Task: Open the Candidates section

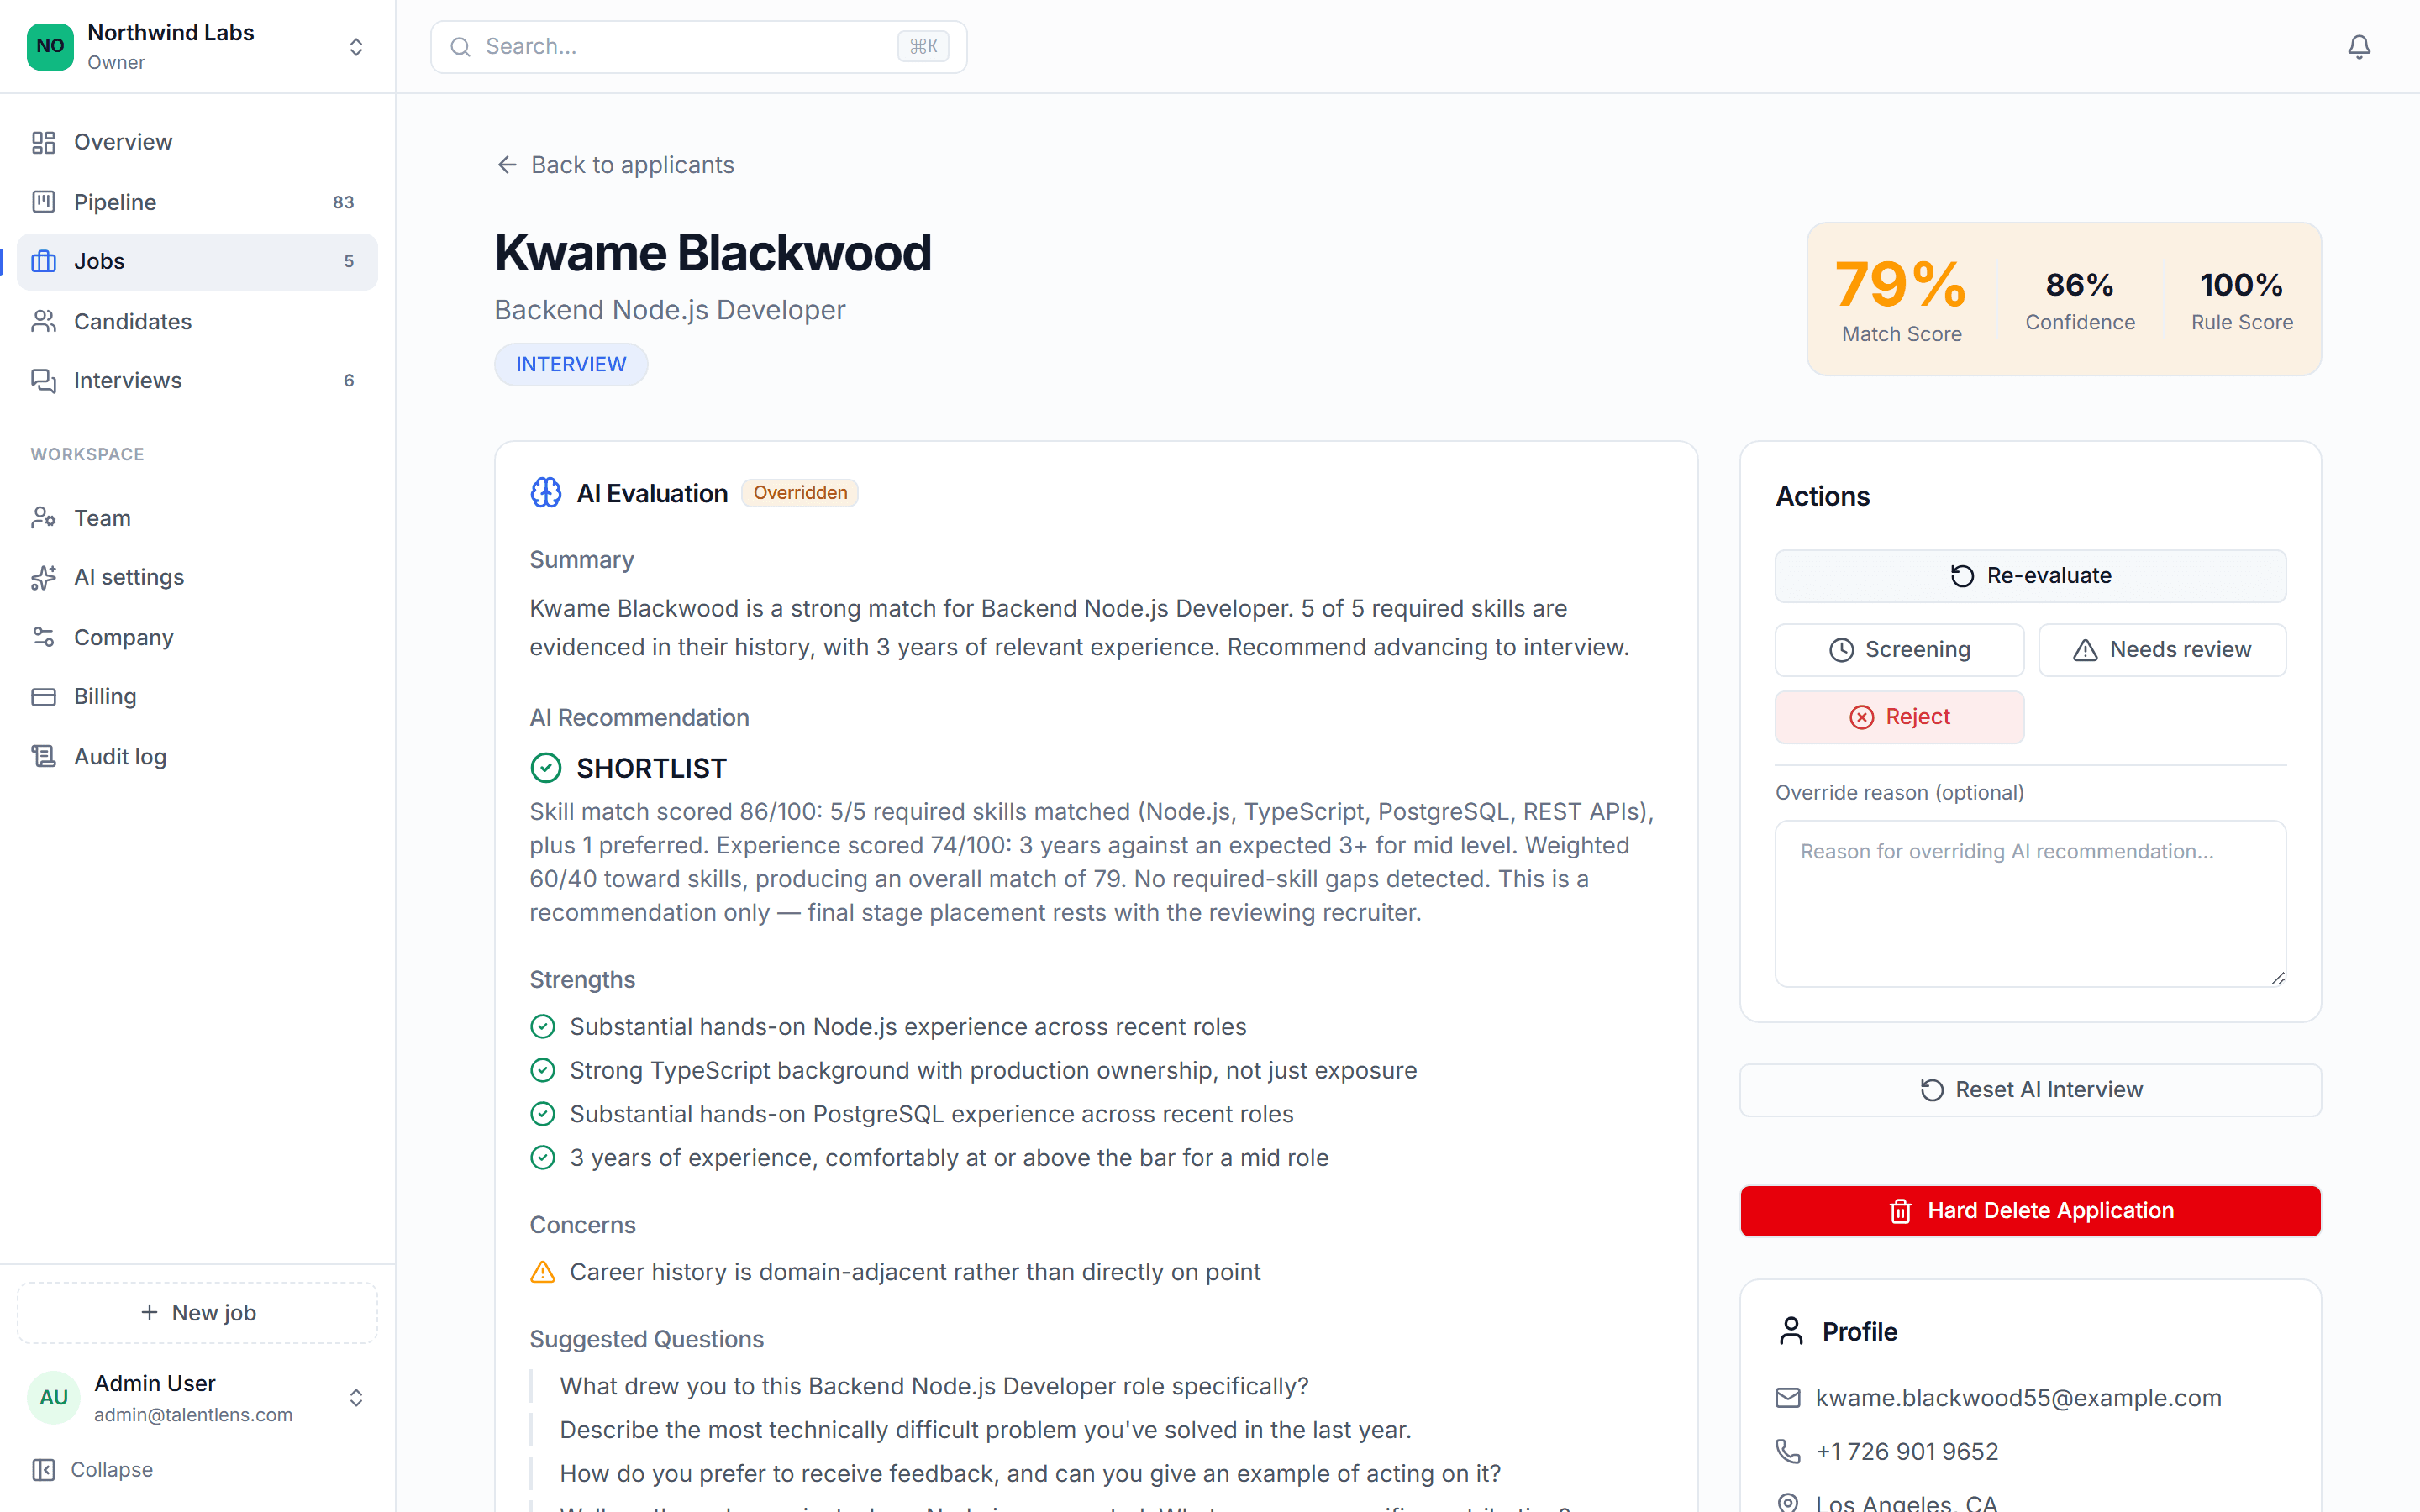Action: tap(197, 321)
